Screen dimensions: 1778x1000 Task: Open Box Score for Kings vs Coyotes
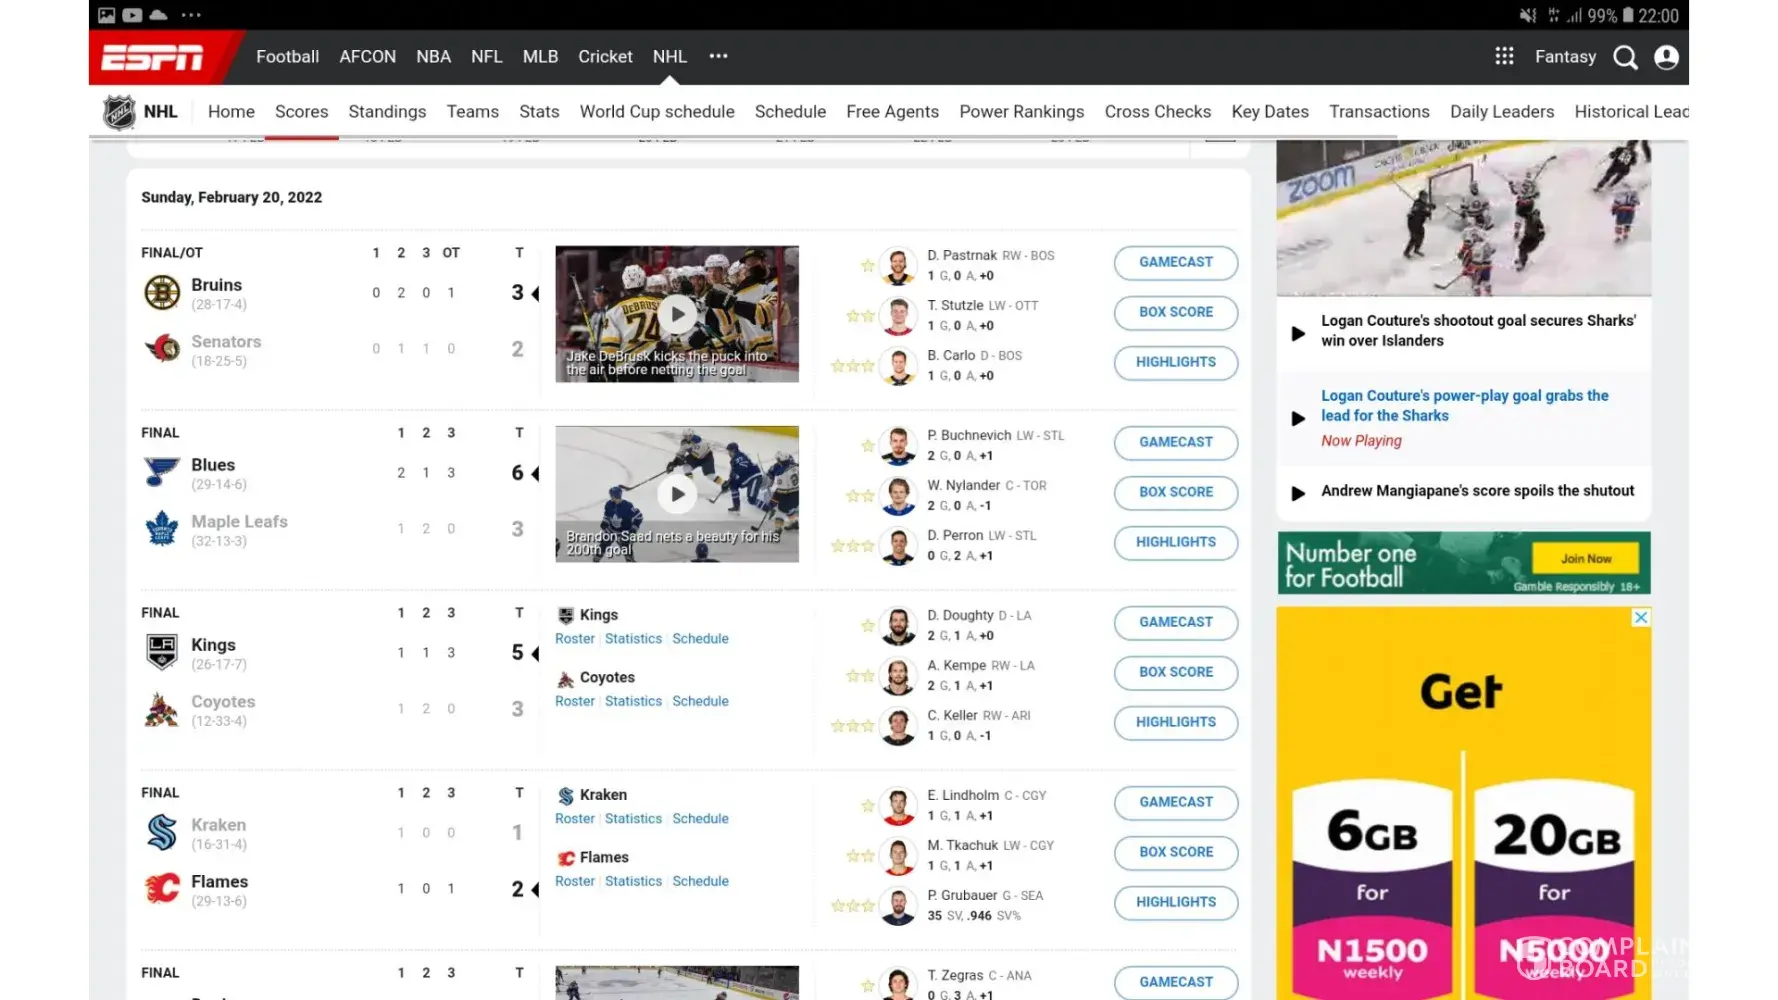[1175, 672]
